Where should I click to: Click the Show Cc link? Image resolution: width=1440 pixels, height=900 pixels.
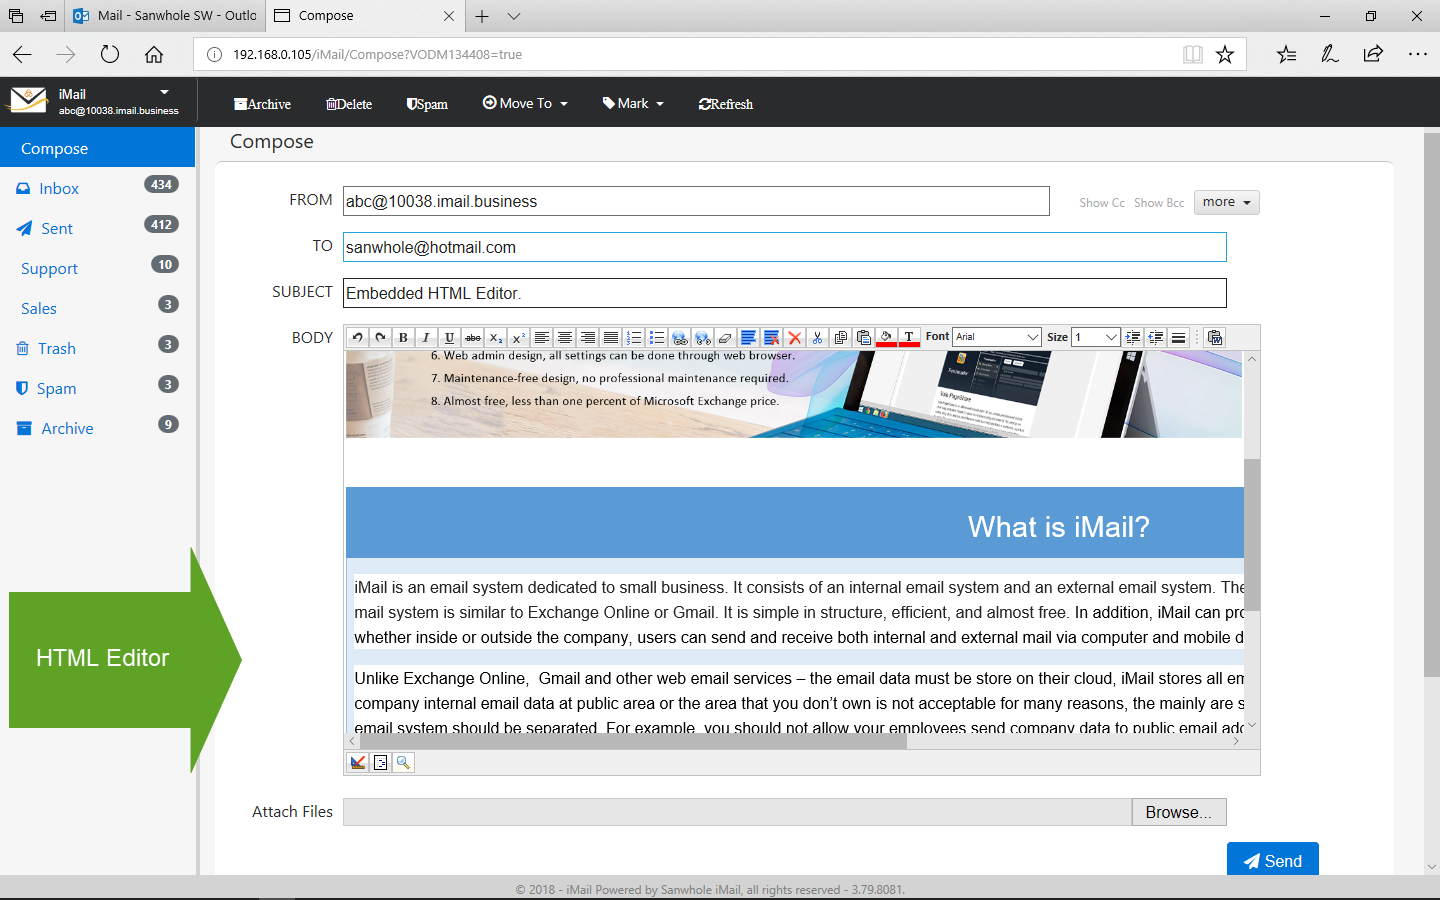[x=1102, y=203]
